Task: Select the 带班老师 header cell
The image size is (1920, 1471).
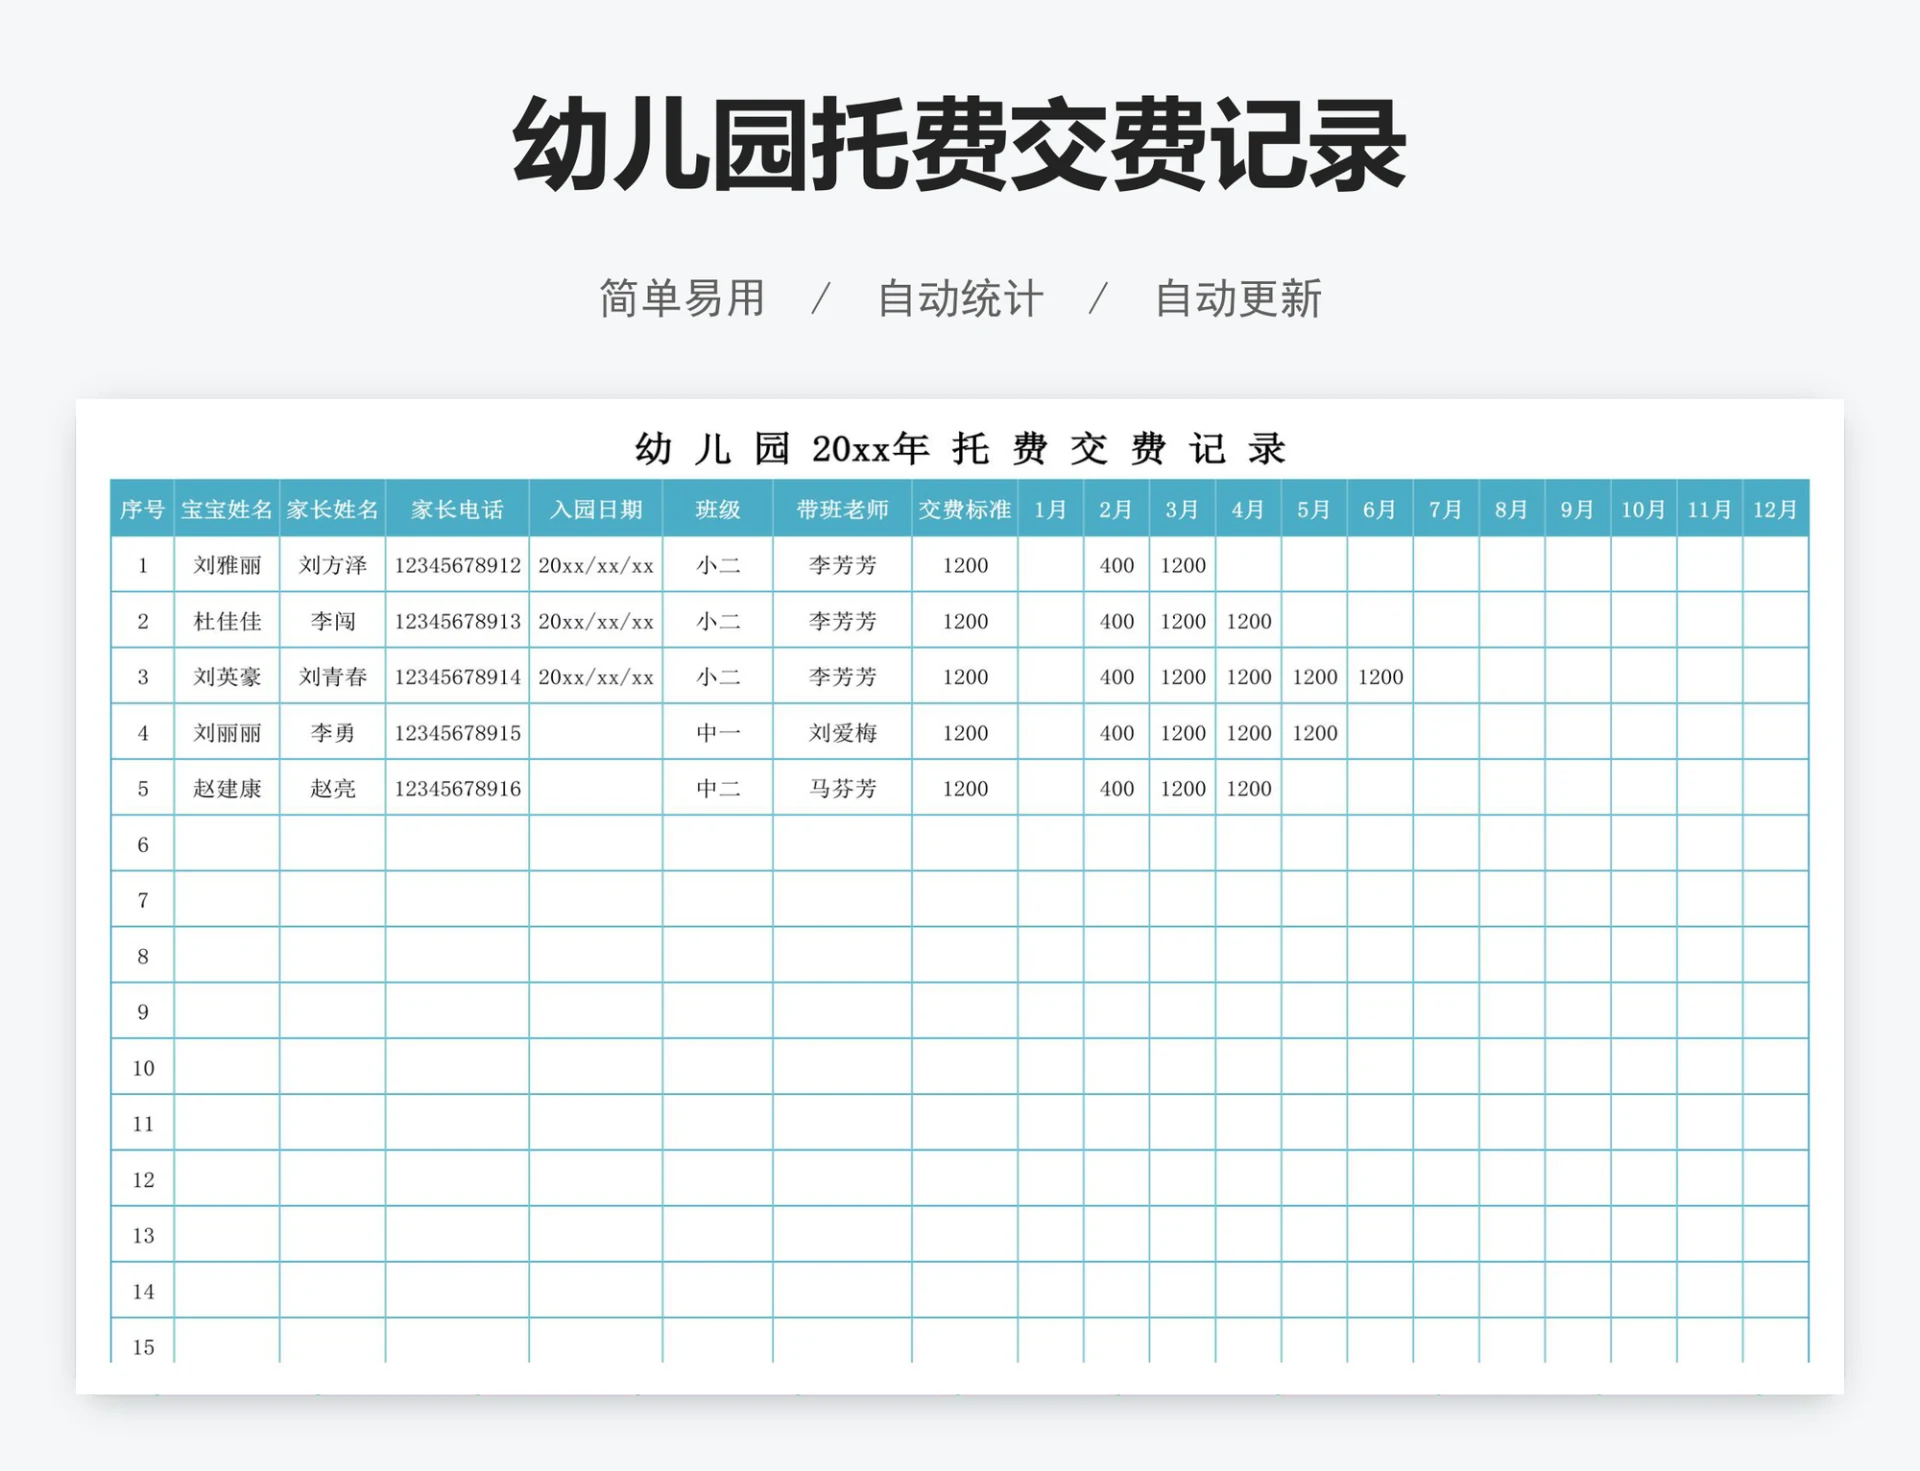Action: point(842,509)
